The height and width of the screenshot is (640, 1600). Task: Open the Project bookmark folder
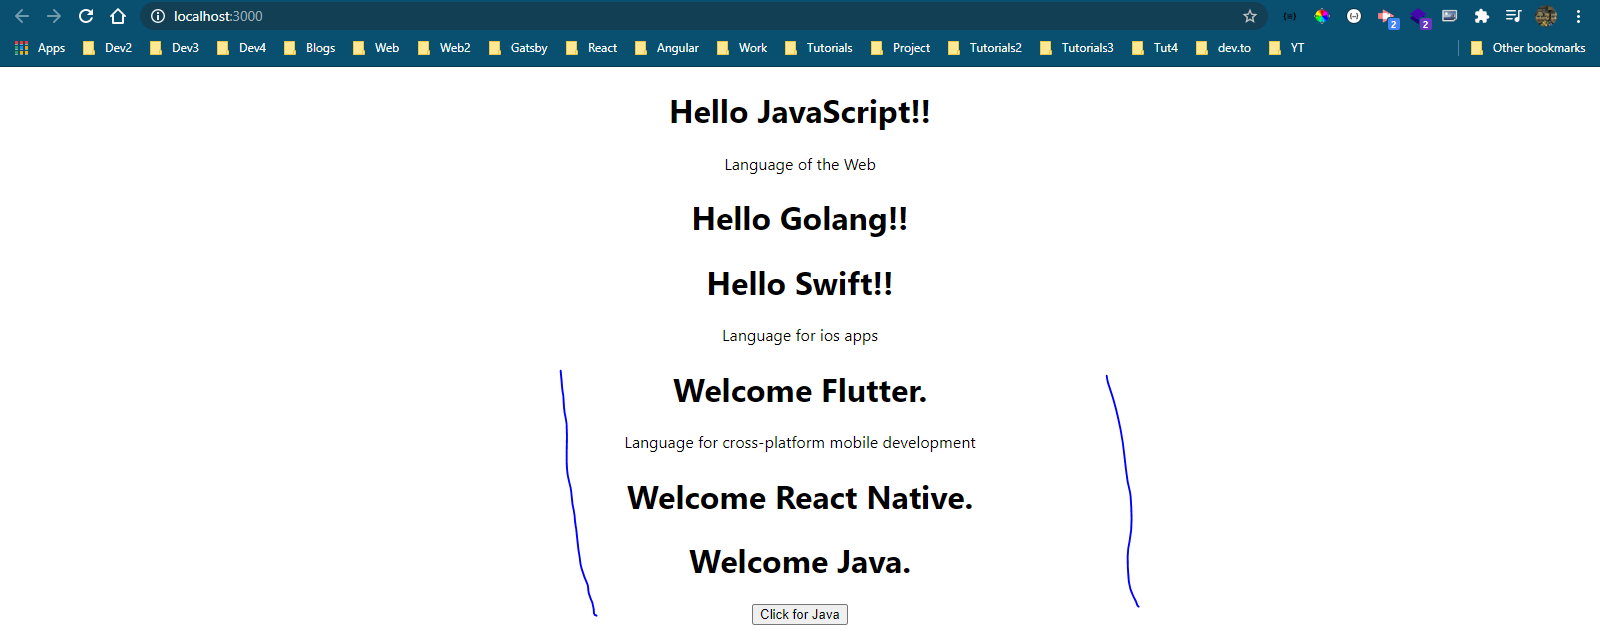[900, 48]
